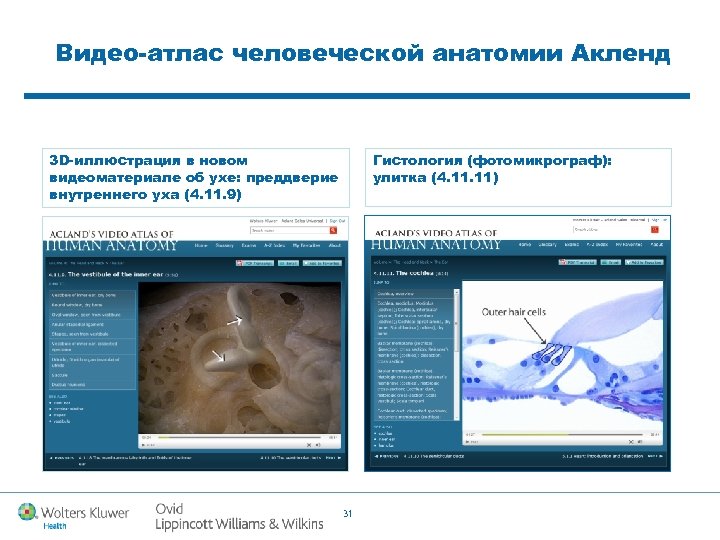Click the red search icon in vestibule screenshot
Image resolution: width=720 pixels, height=540 pixels.
point(333,231)
